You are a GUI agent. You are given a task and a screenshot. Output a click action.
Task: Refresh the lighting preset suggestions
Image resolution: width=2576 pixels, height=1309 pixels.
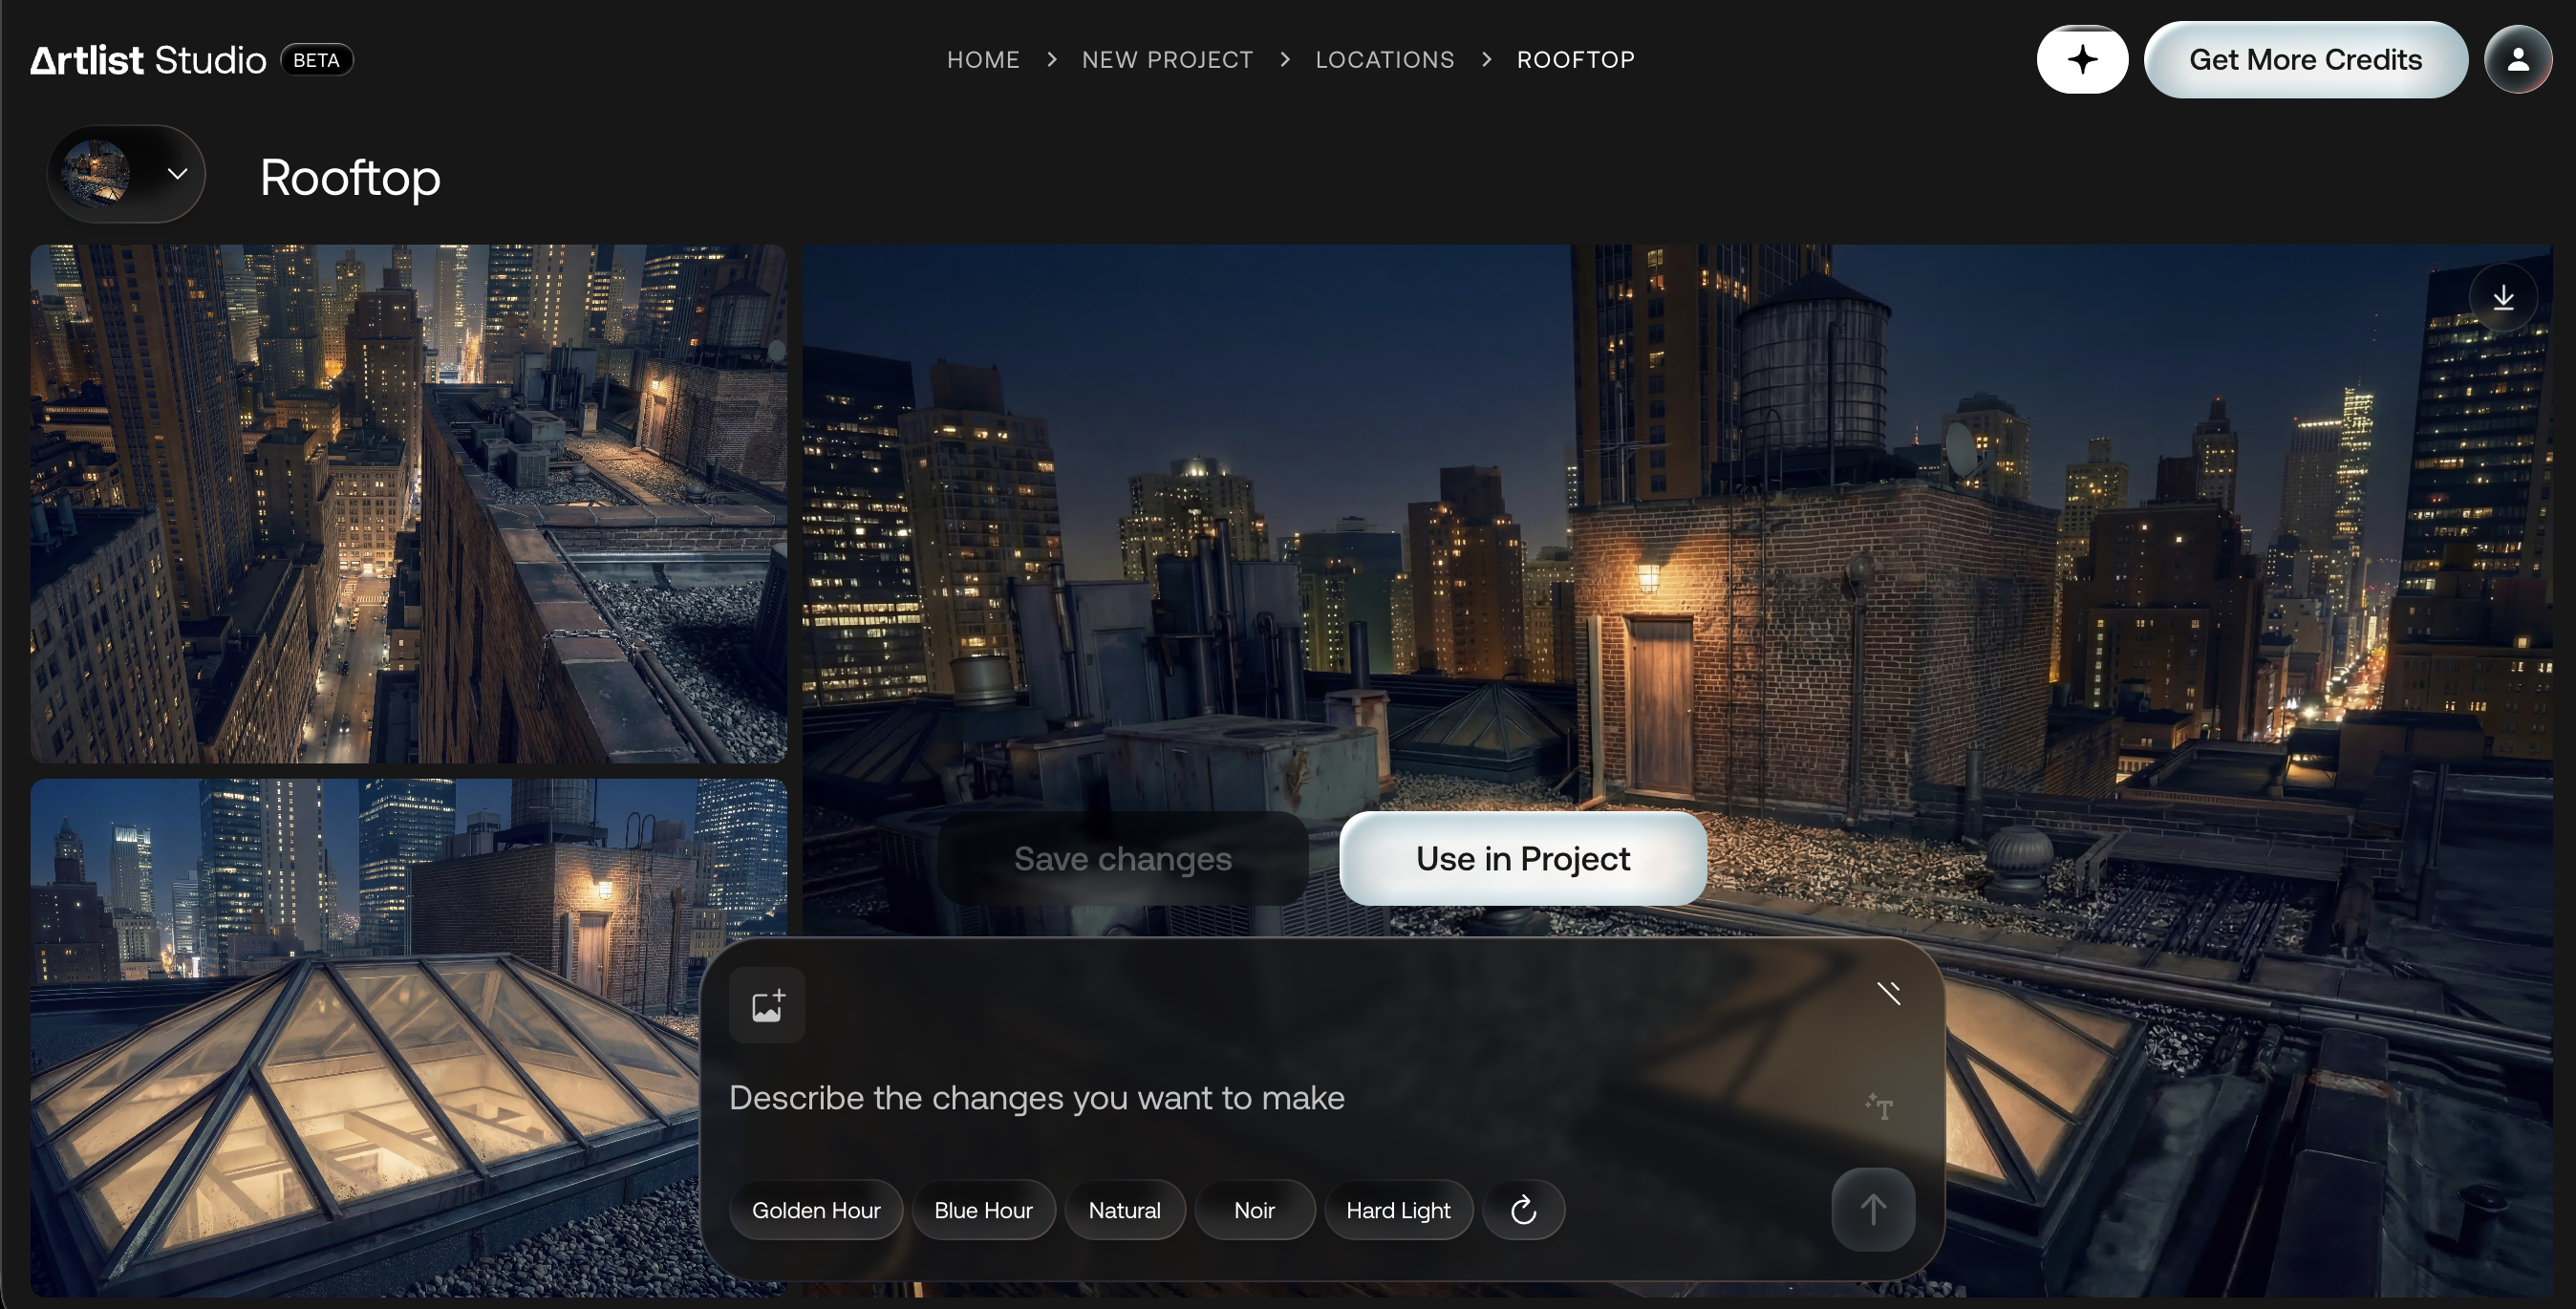(1523, 1210)
